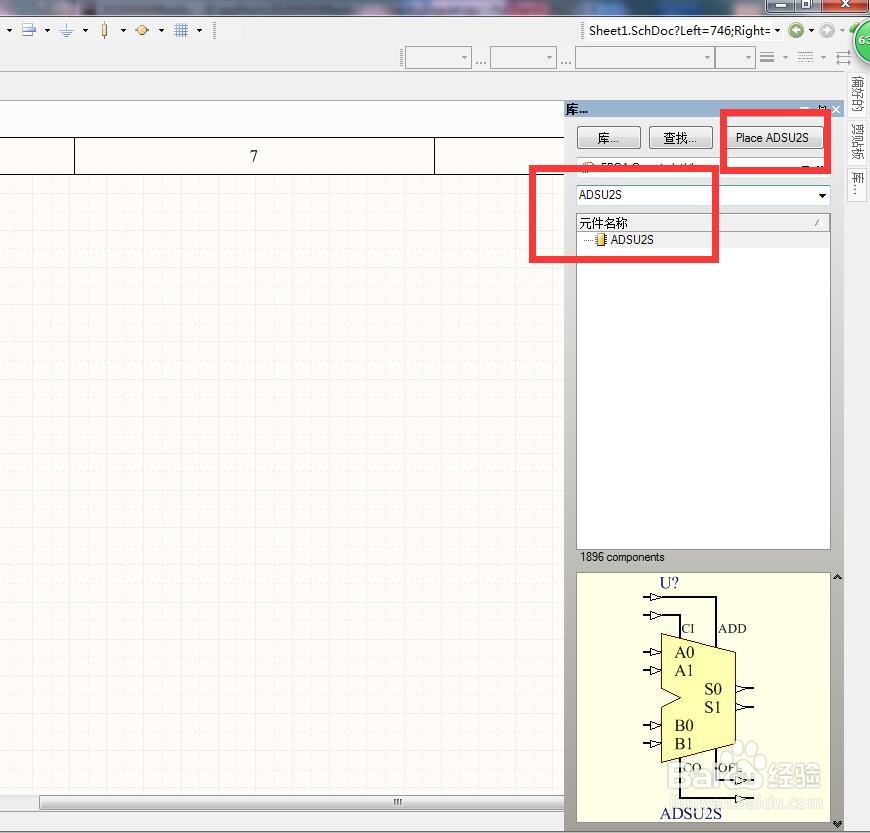Minimize the application window
The width and height of the screenshot is (870, 833).
(781, 5)
